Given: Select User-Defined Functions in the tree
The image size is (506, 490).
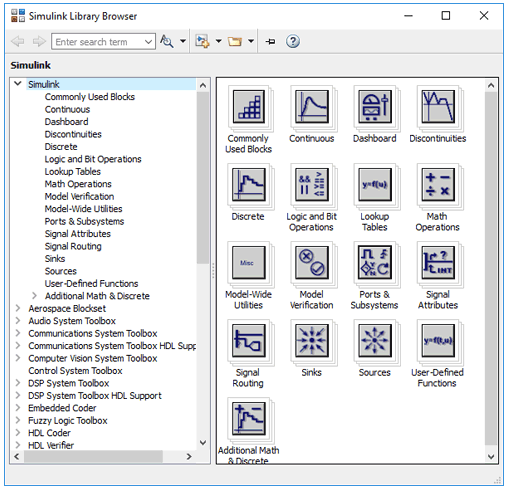Looking at the screenshot, I should coord(91,284).
